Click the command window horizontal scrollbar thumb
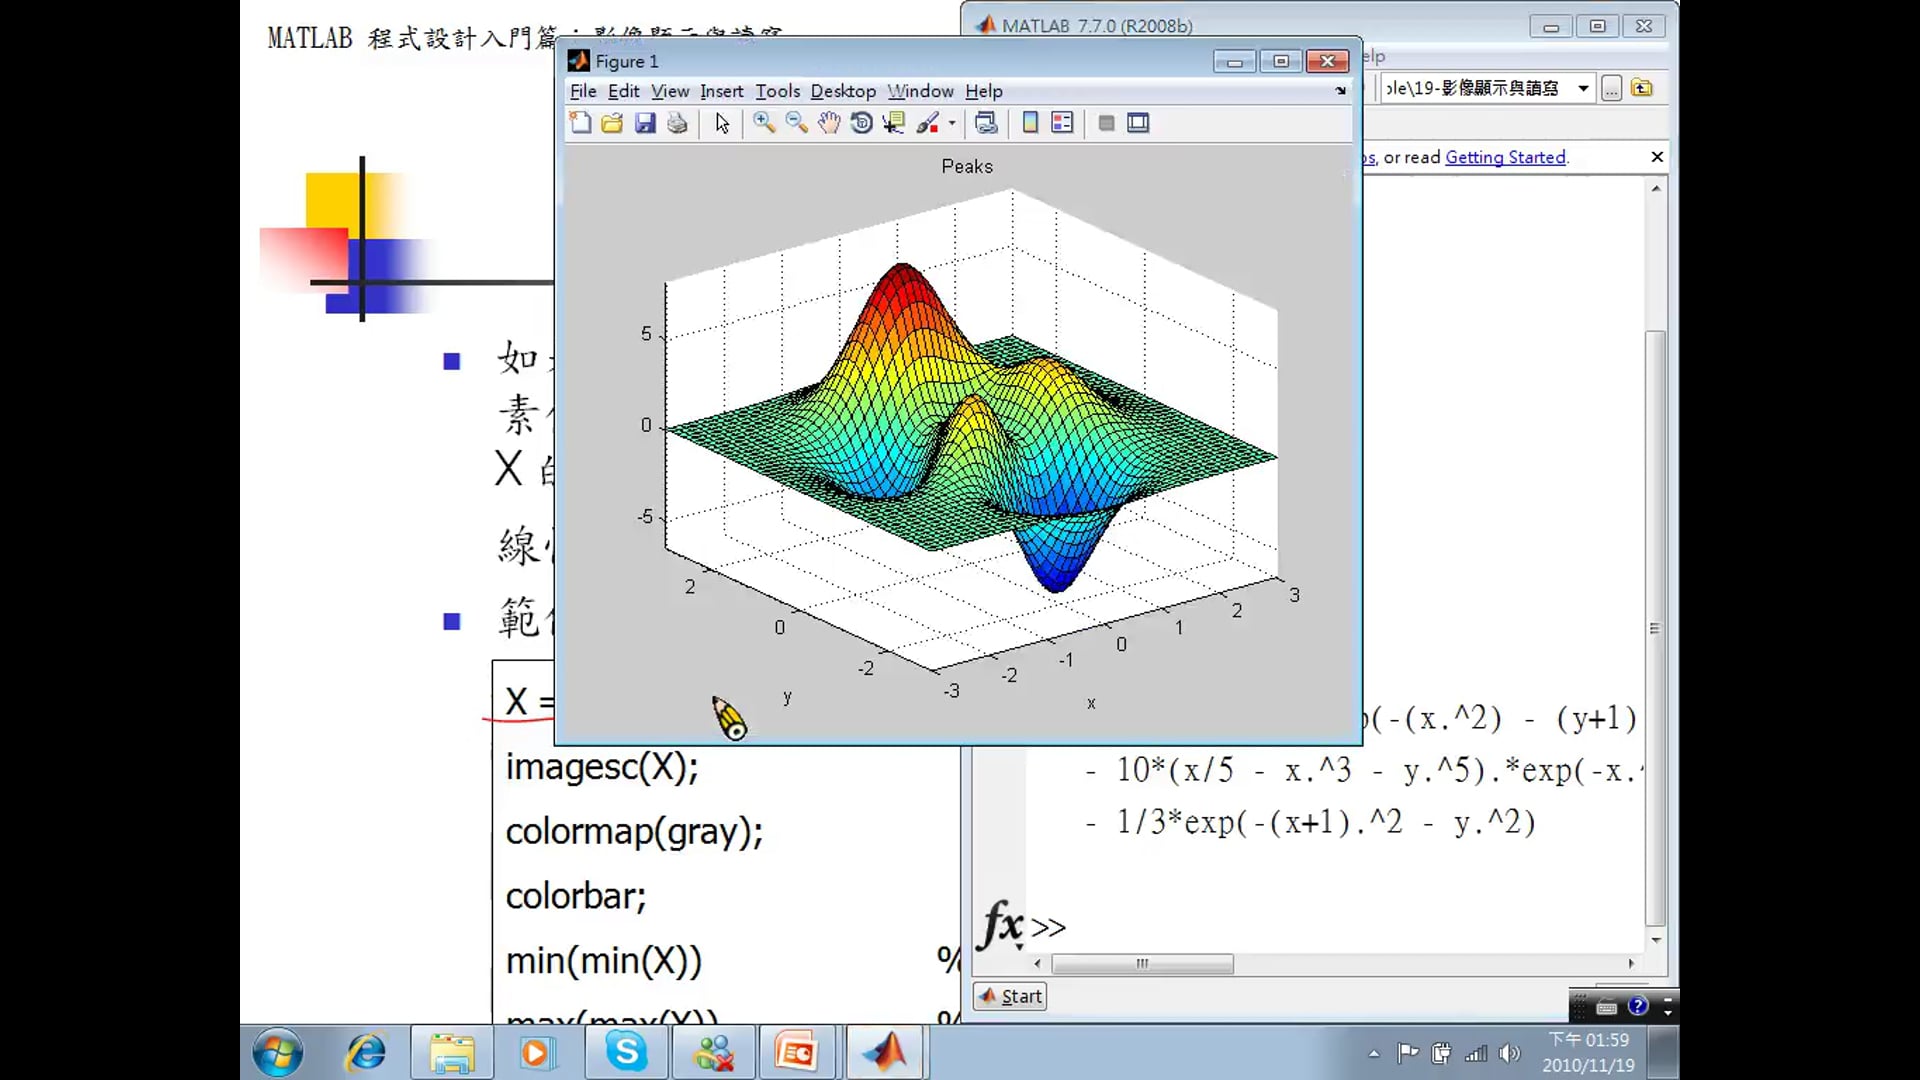This screenshot has width=1920, height=1080. 1142,964
